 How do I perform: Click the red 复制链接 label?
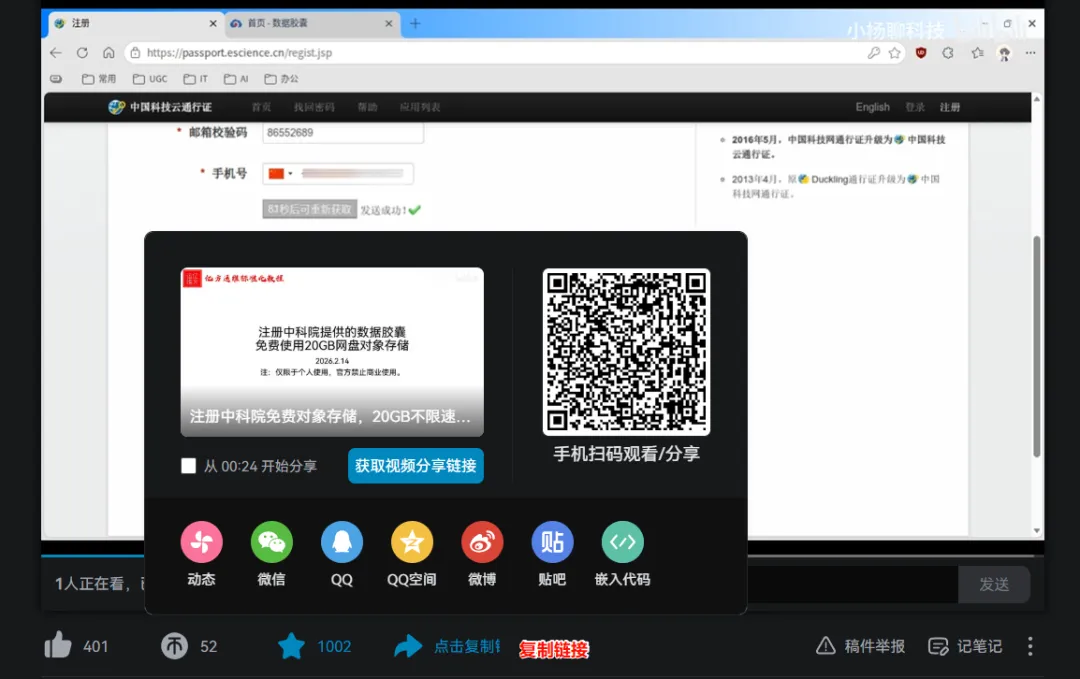pyautogui.click(x=554, y=649)
